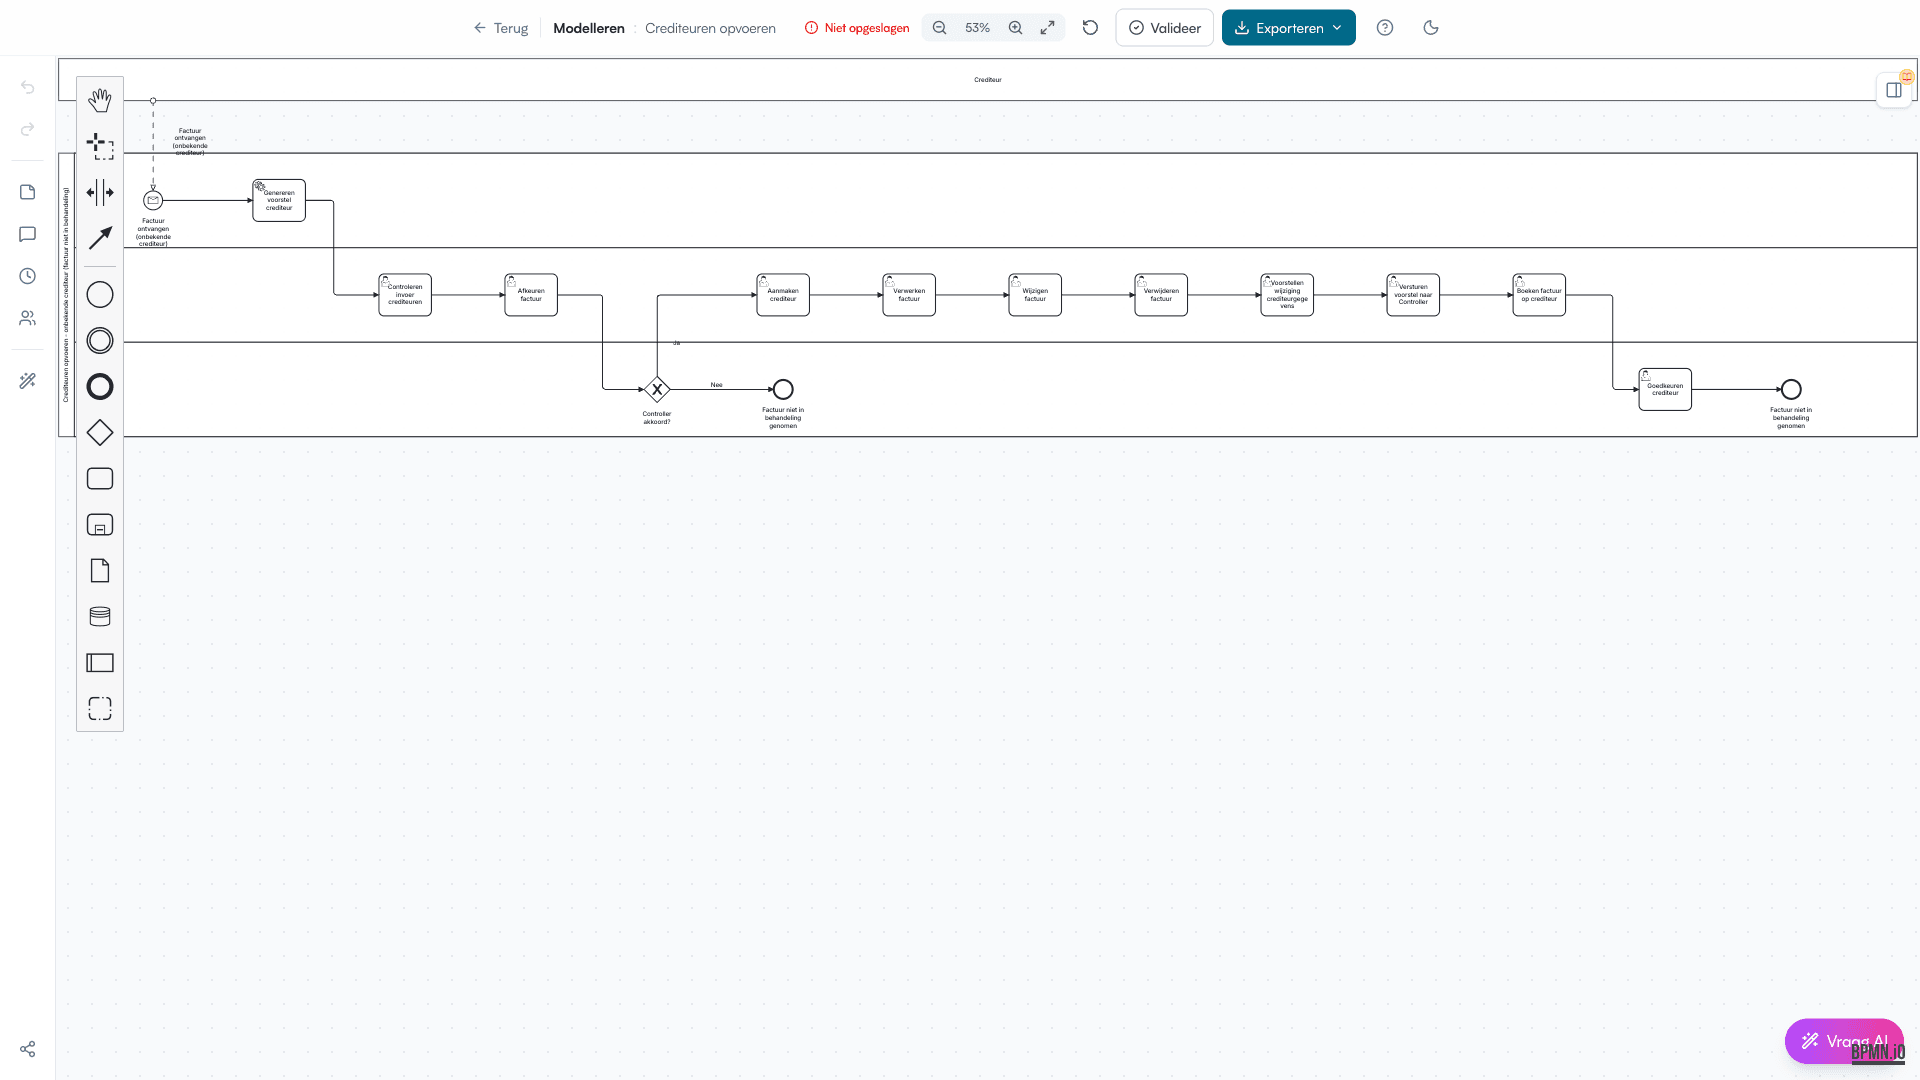1920x1080 pixels.
Task: Activate the Global connect tool
Action: coord(100,239)
